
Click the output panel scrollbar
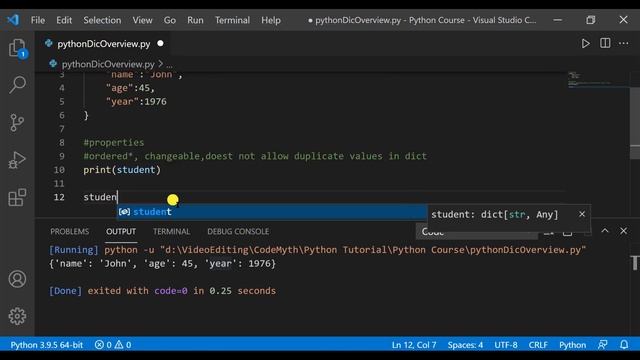coord(635,262)
